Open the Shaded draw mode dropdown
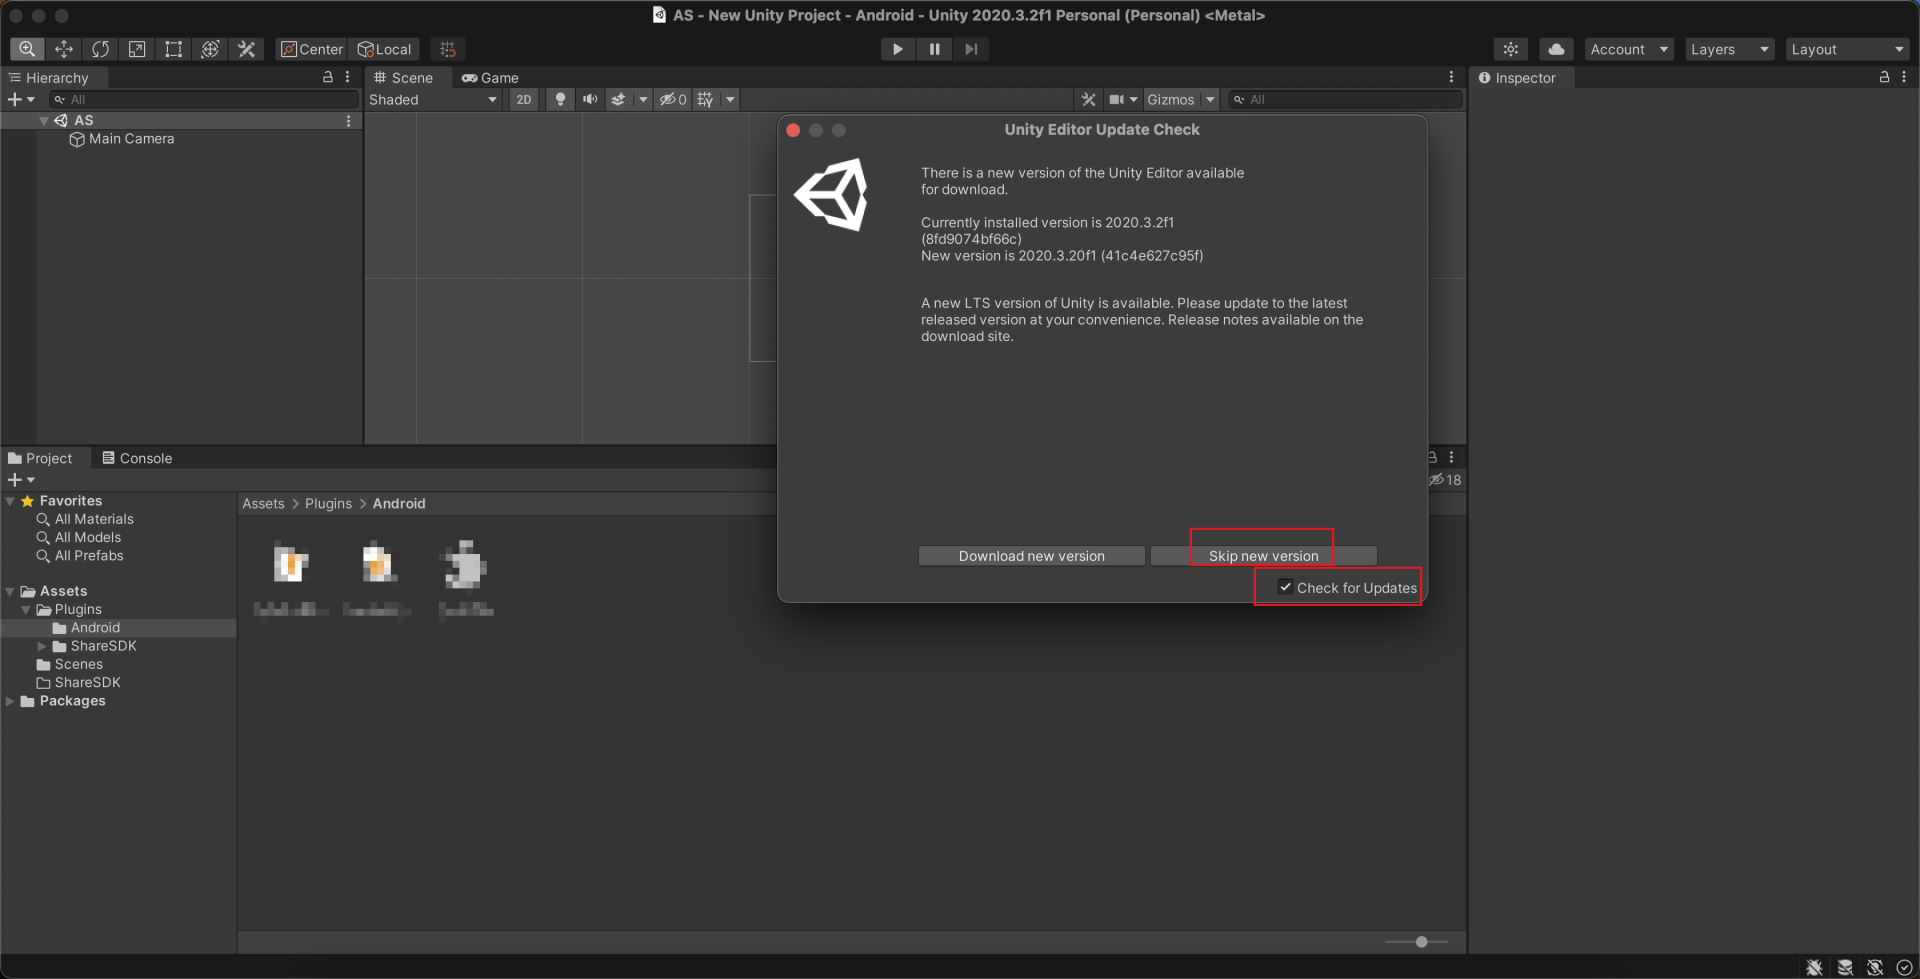This screenshot has height=979, width=1920. pos(433,99)
